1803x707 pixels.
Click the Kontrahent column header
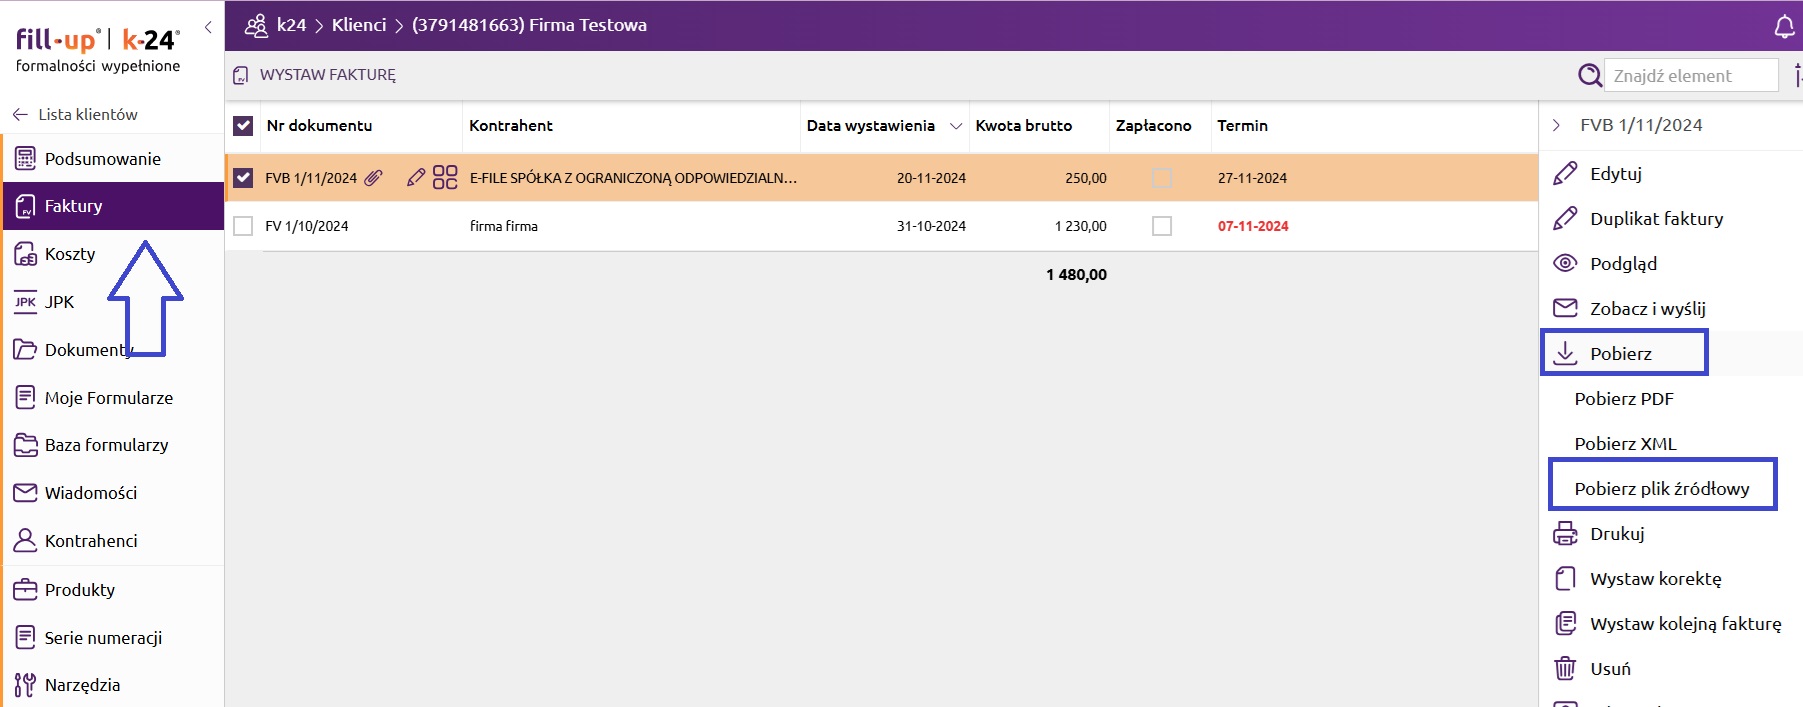coord(511,126)
